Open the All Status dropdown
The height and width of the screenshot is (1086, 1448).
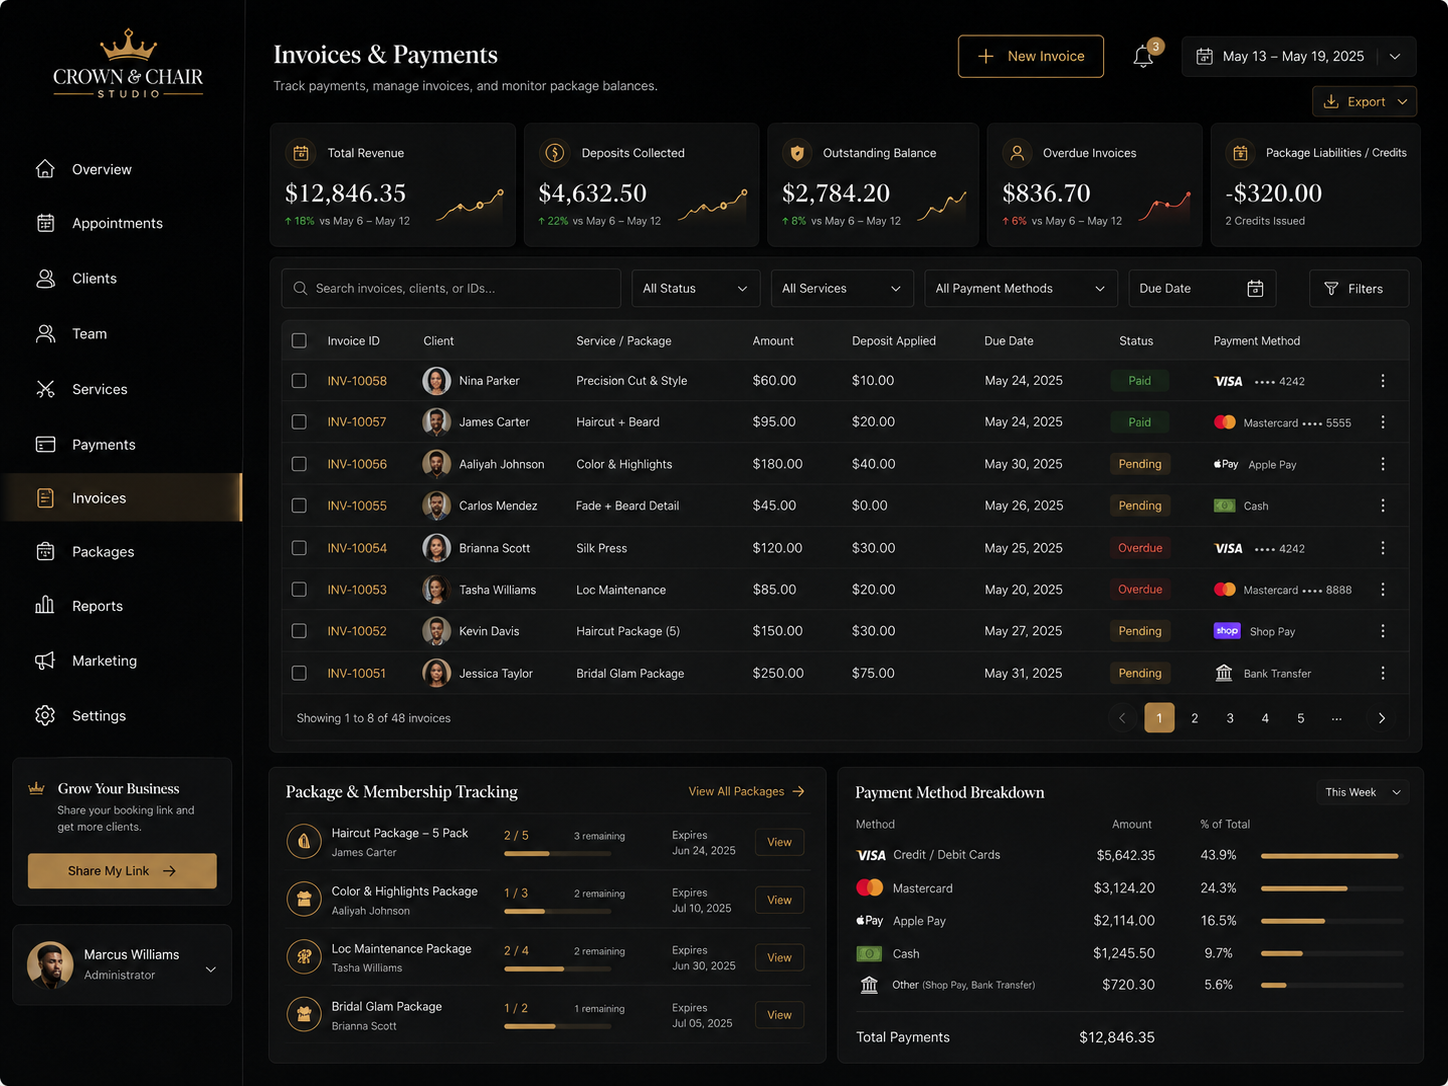tap(695, 288)
